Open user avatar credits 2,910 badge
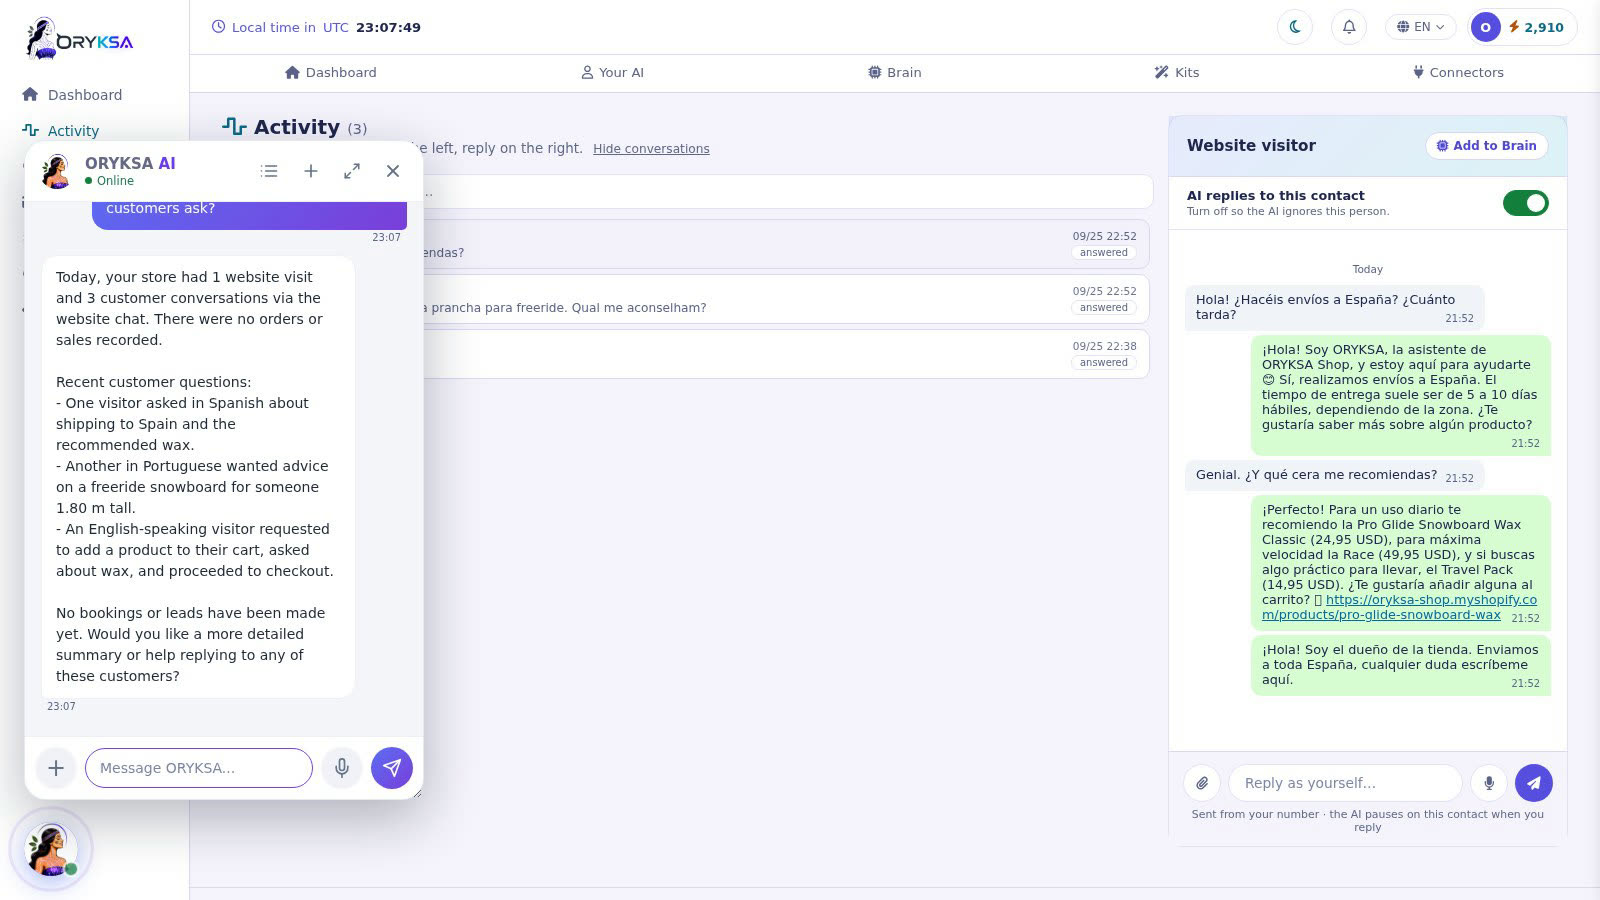 click(1522, 27)
